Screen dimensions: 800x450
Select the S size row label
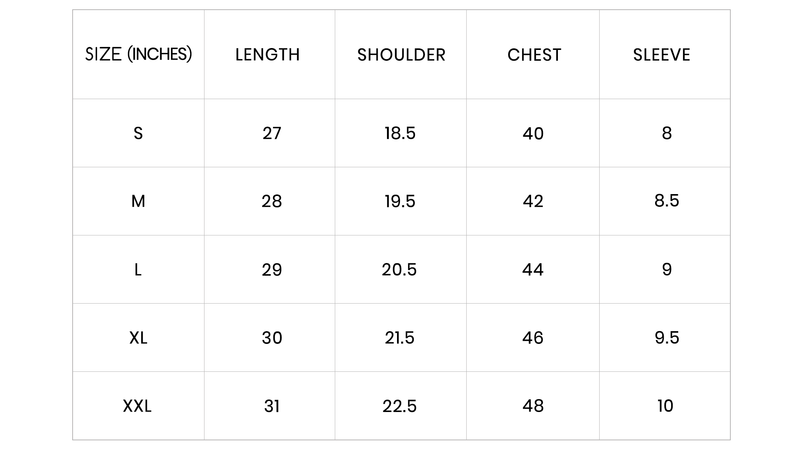(138, 133)
